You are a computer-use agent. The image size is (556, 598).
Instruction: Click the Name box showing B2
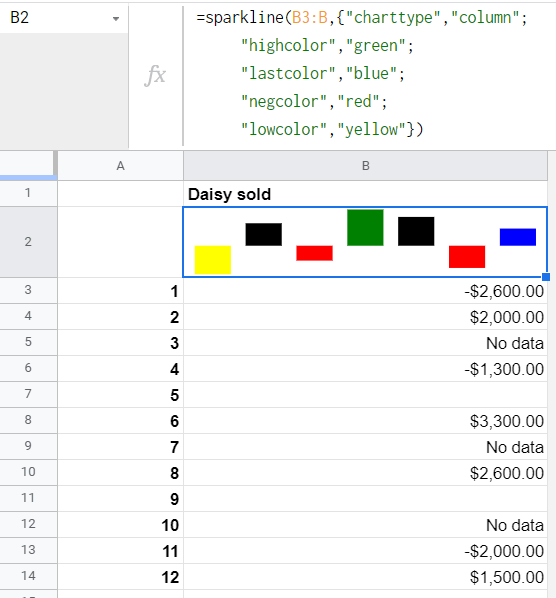coord(63,18)
